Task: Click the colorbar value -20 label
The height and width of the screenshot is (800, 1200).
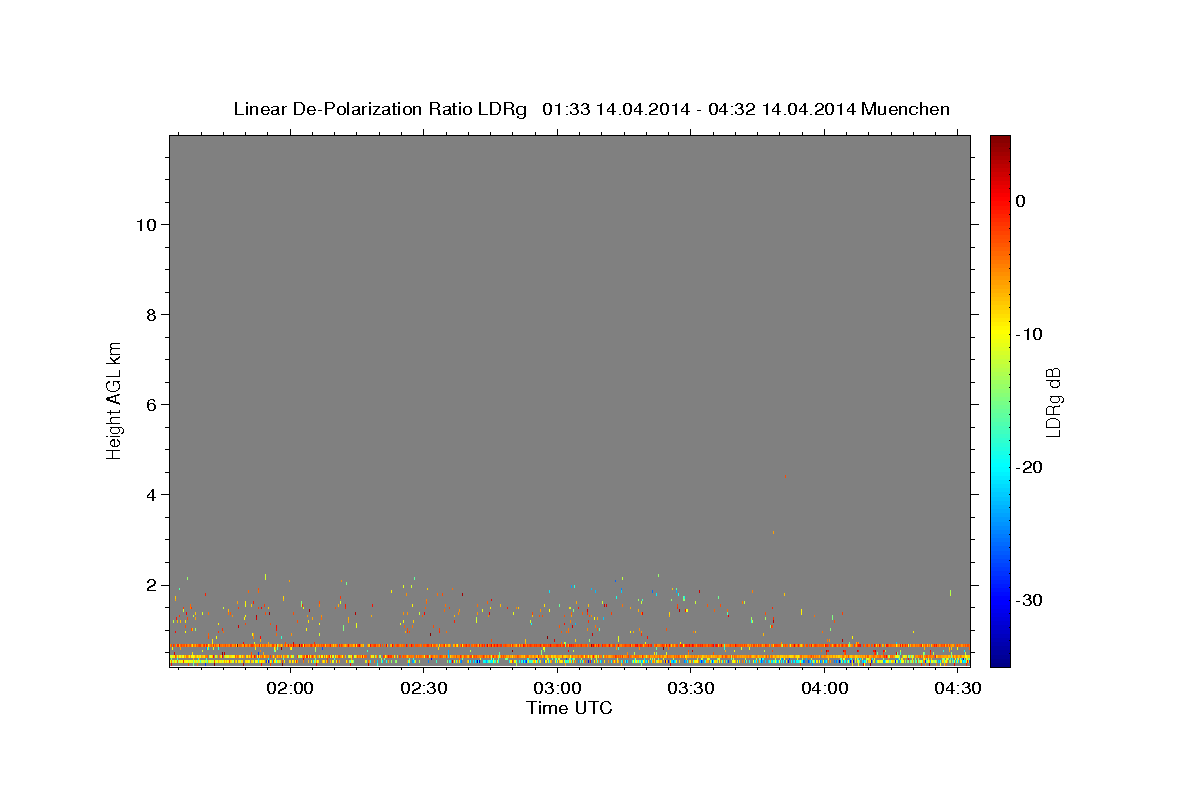Action: pyautogui.click(x=1030, y=467)
